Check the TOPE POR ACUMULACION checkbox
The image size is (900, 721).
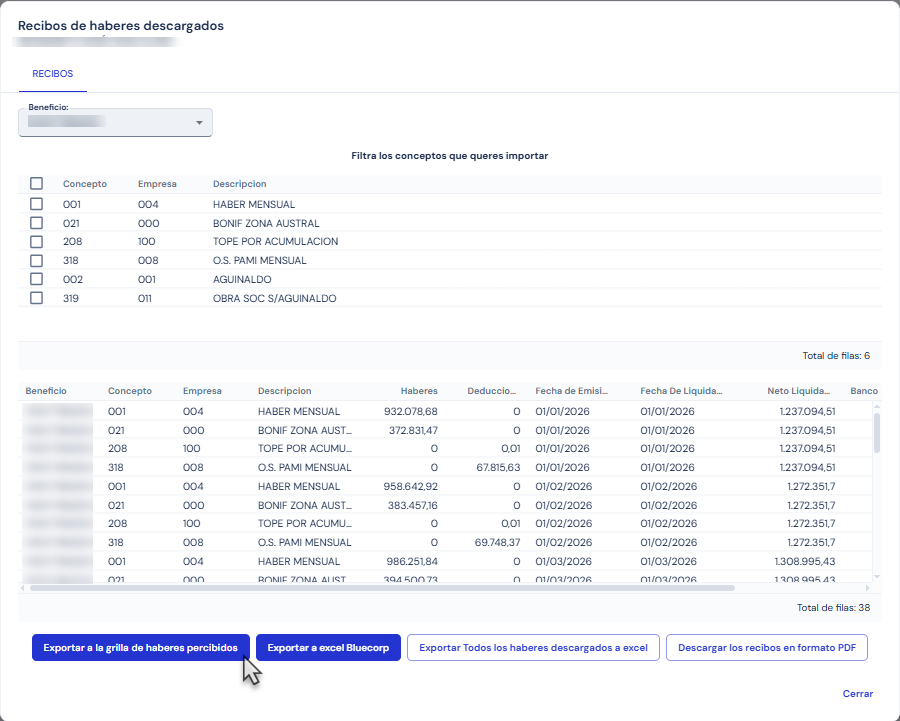[x=36, y=242]
